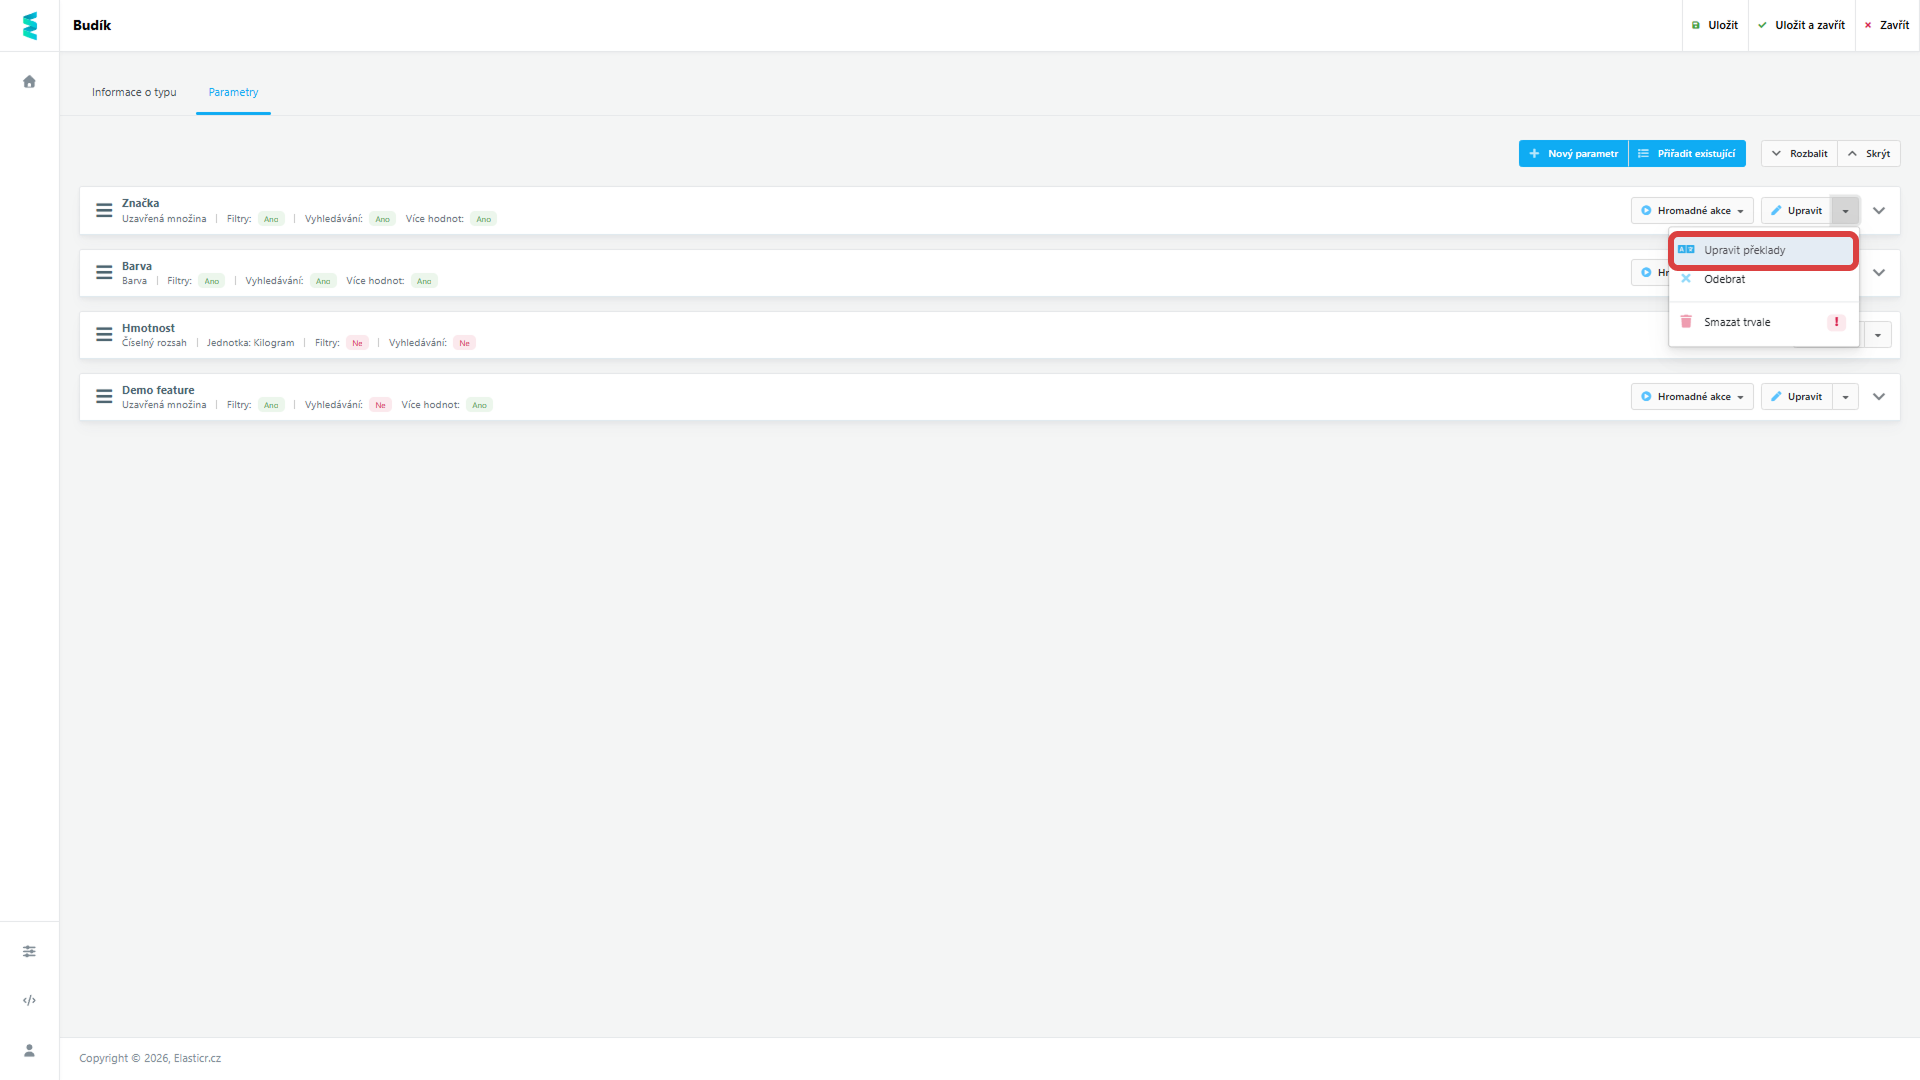
Task: Open Hromadné akce dropdown for Značka
Action: [x=1692, y=211]
